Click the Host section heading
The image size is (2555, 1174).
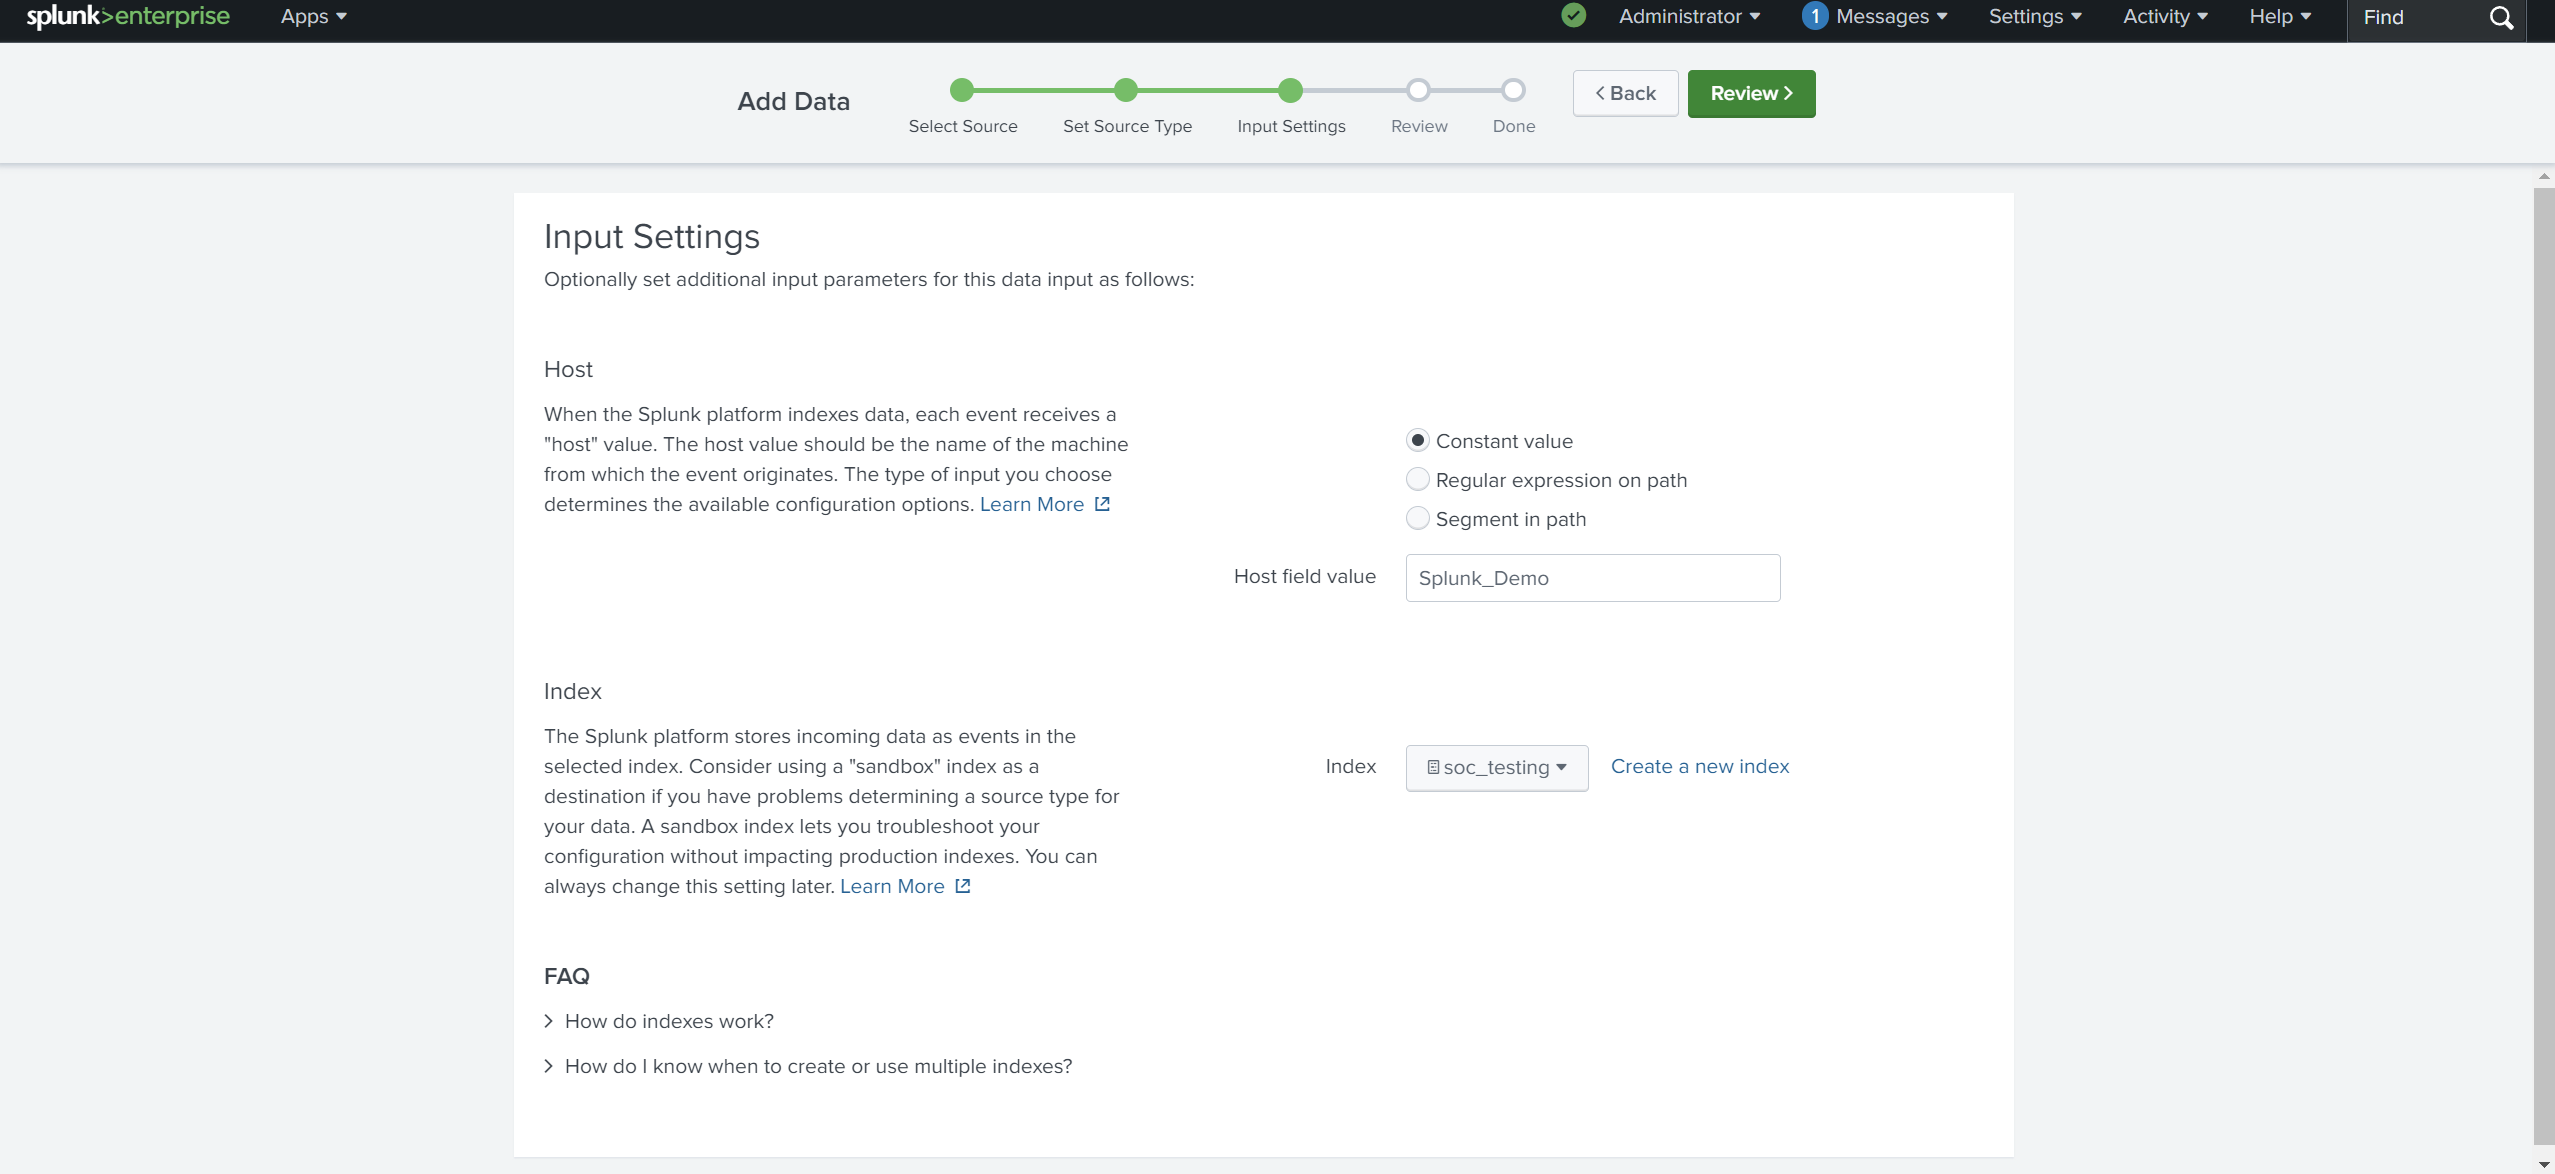point(568,369)
